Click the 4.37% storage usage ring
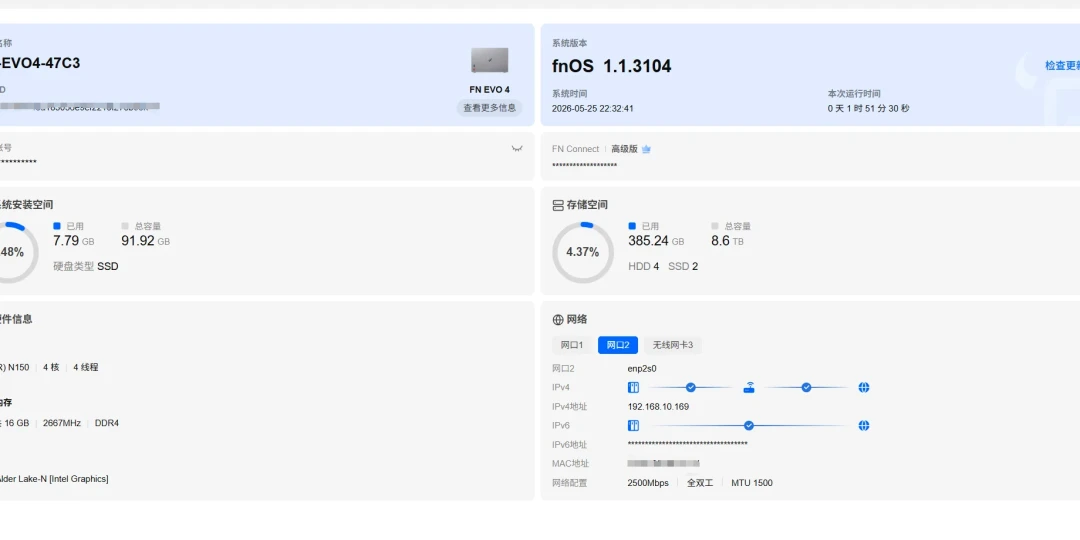Viewport: 1080px width, 540px height. coord(583,252)
